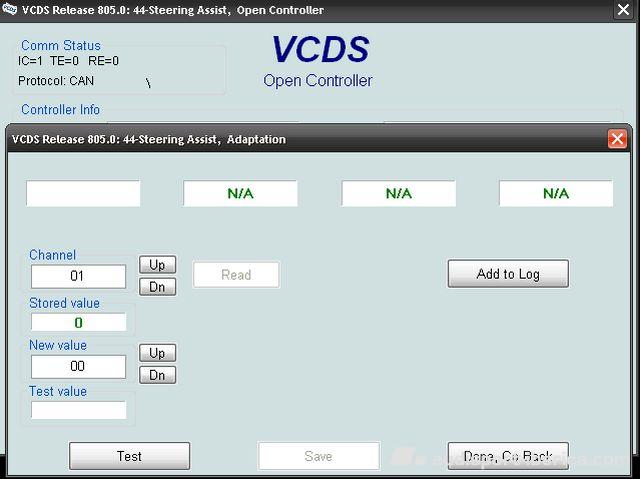
Task: Close the Open Controller window
Action: (623, 9)
